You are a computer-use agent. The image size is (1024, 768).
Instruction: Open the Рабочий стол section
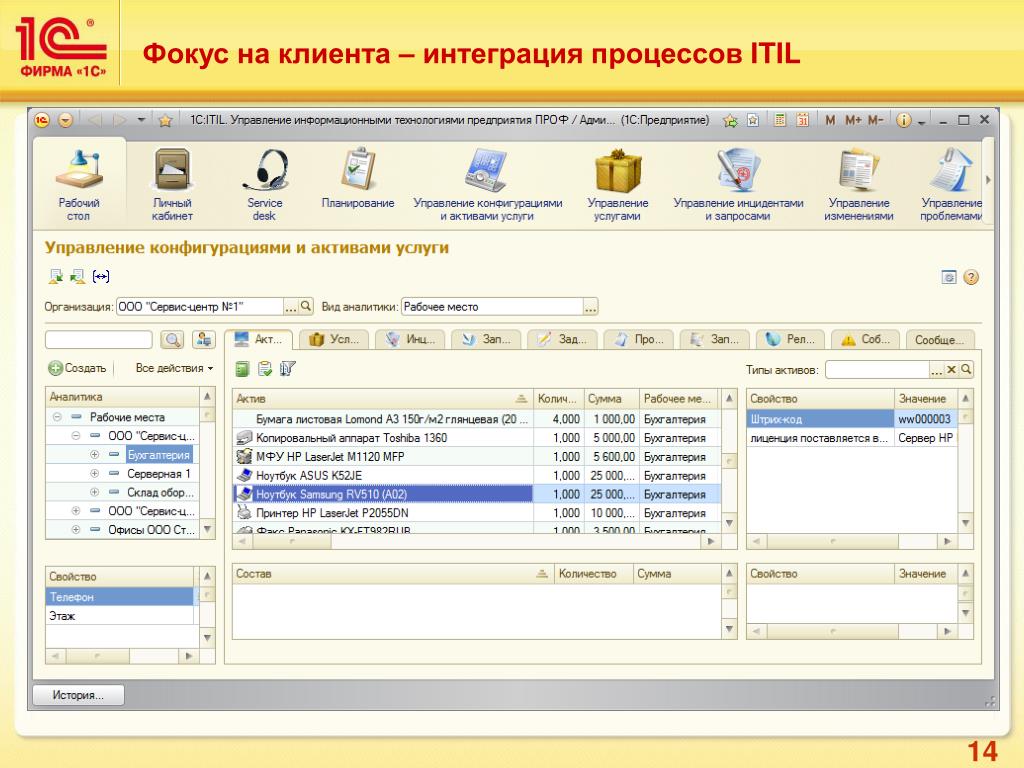tap(78, 185)
